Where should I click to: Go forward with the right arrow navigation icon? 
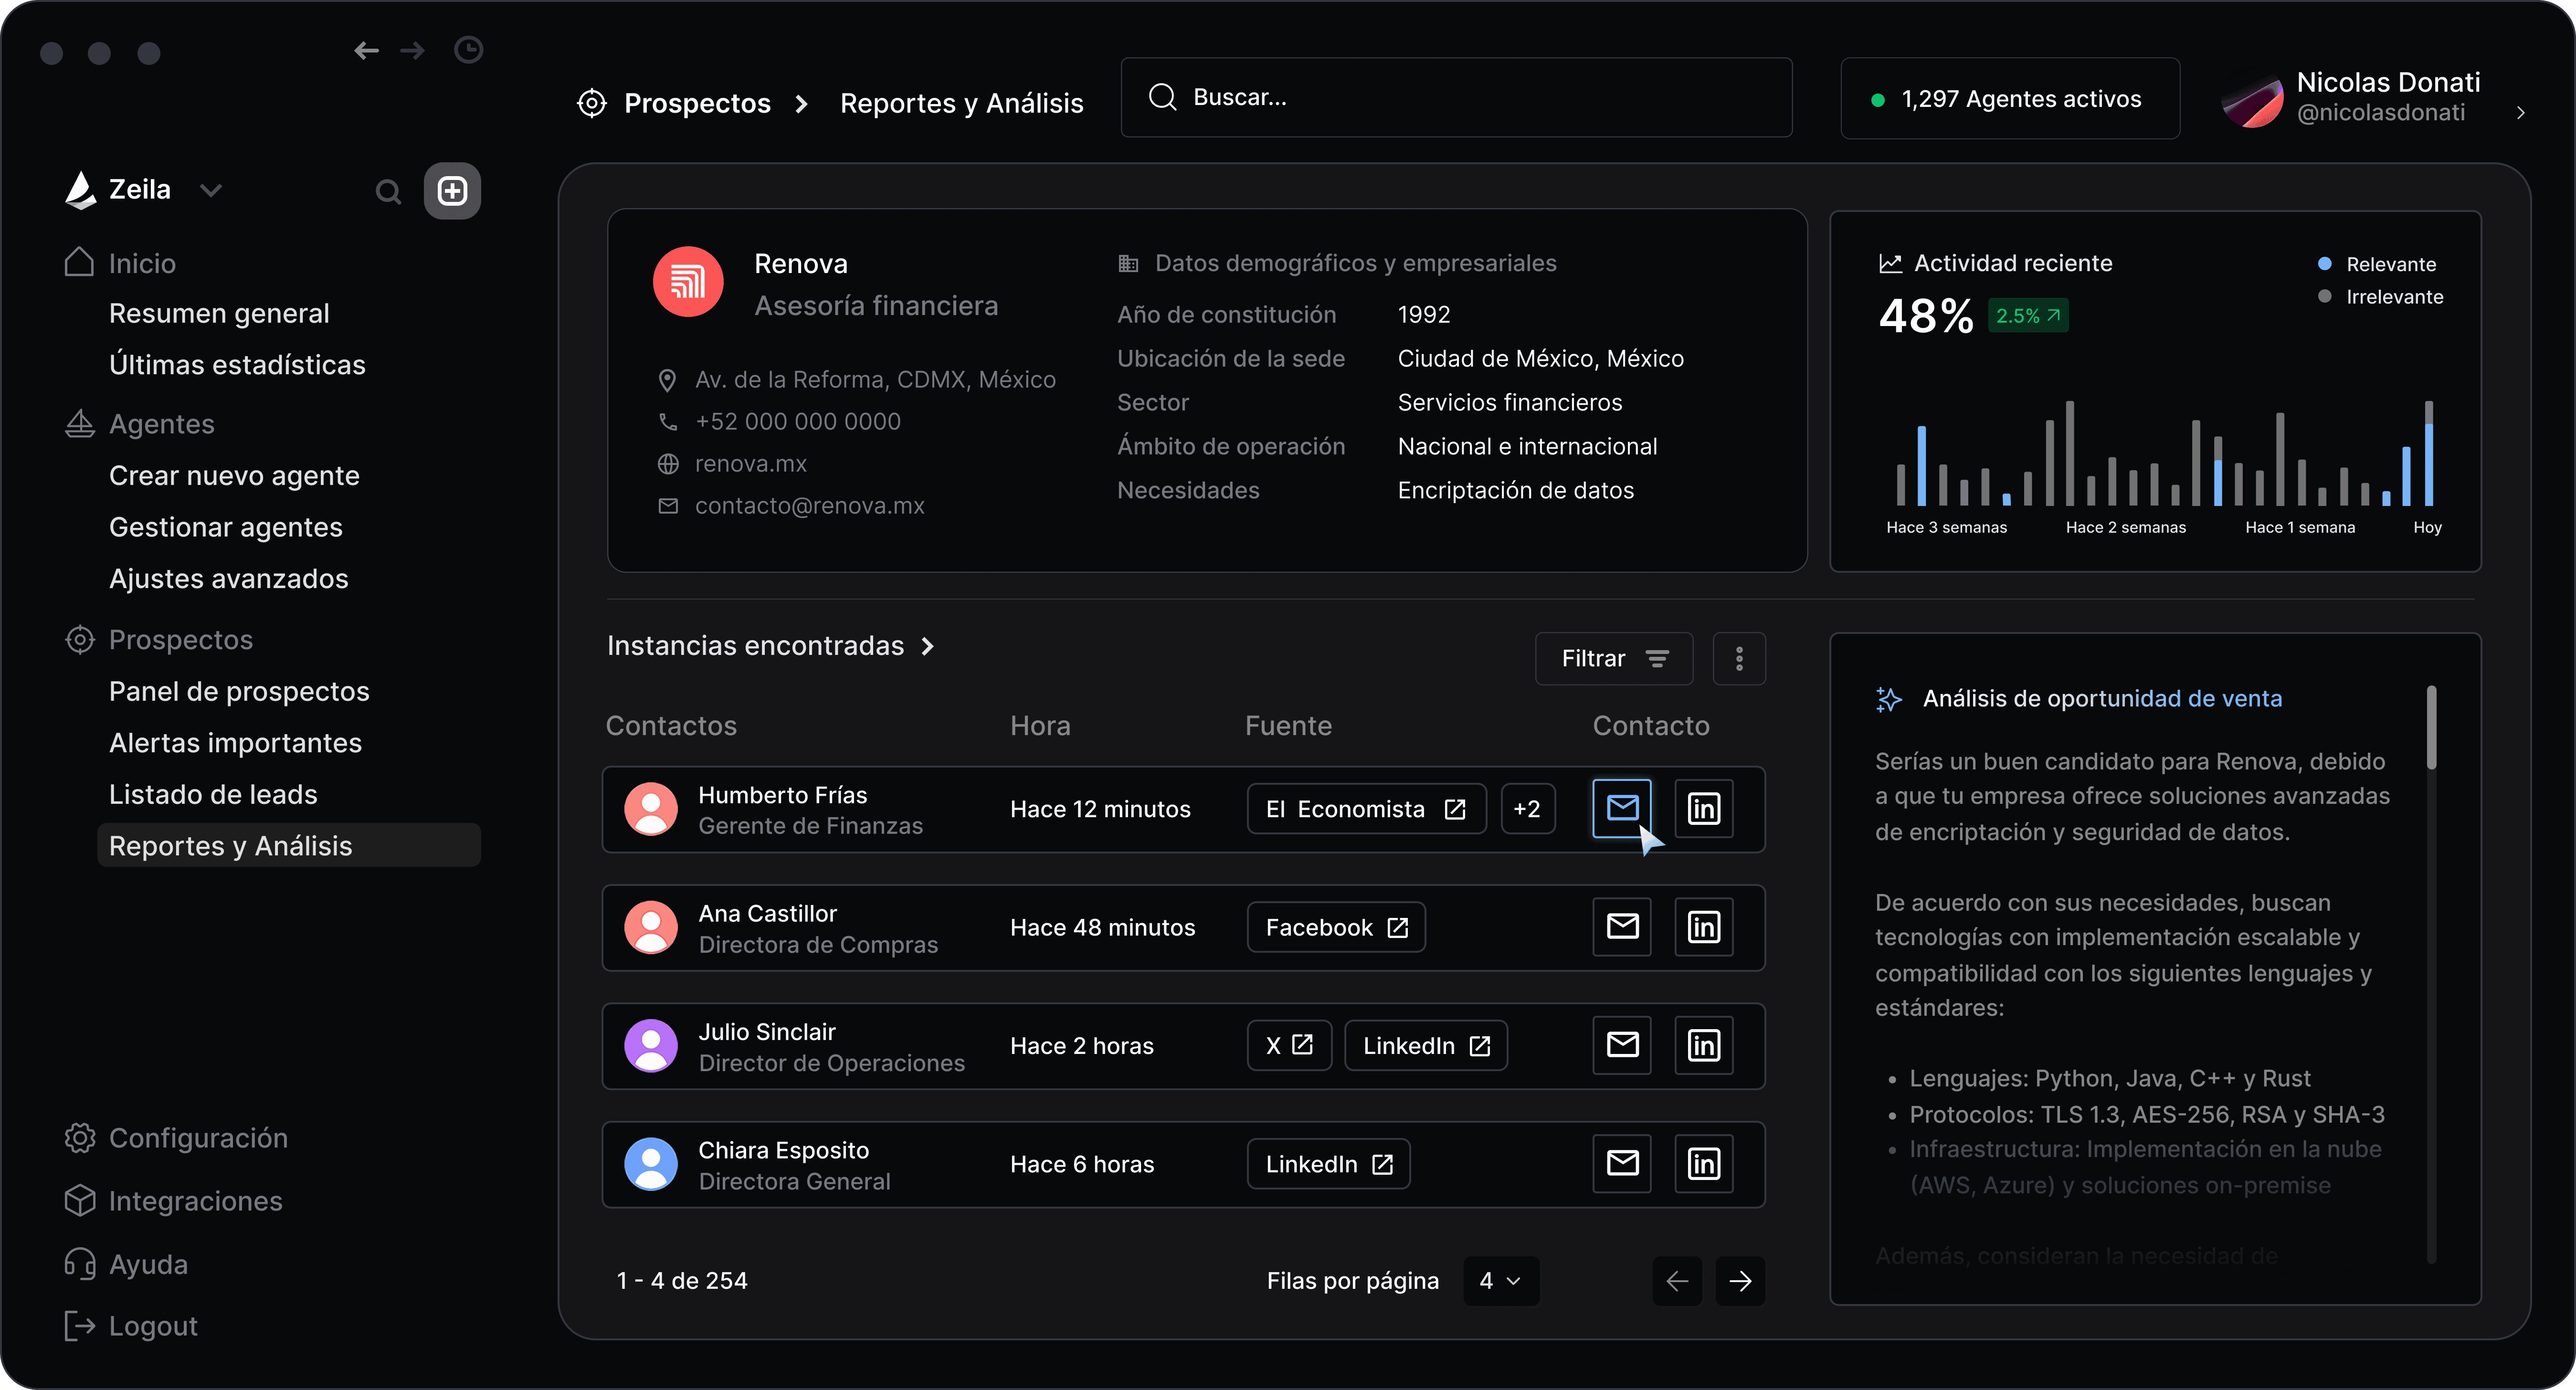[x=413, y=50]
